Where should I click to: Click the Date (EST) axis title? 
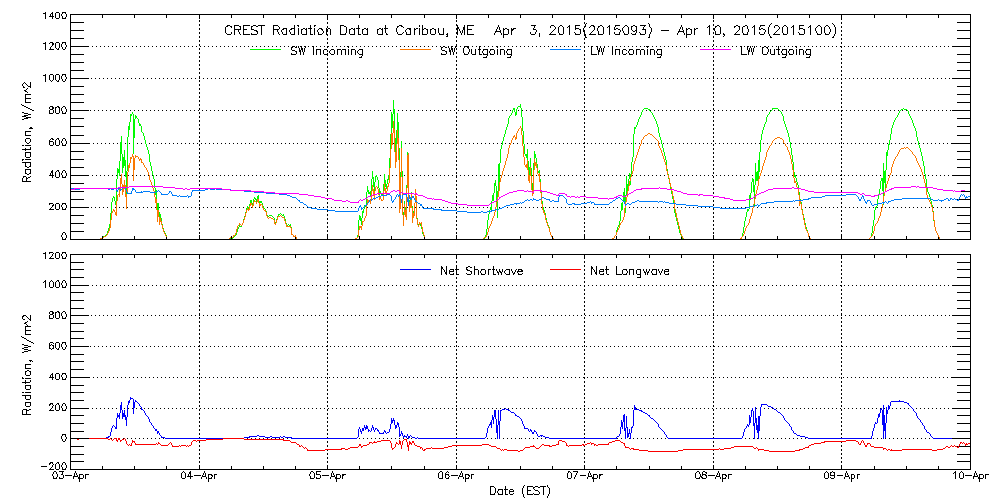pyautogui.click(x=520, y=491)
